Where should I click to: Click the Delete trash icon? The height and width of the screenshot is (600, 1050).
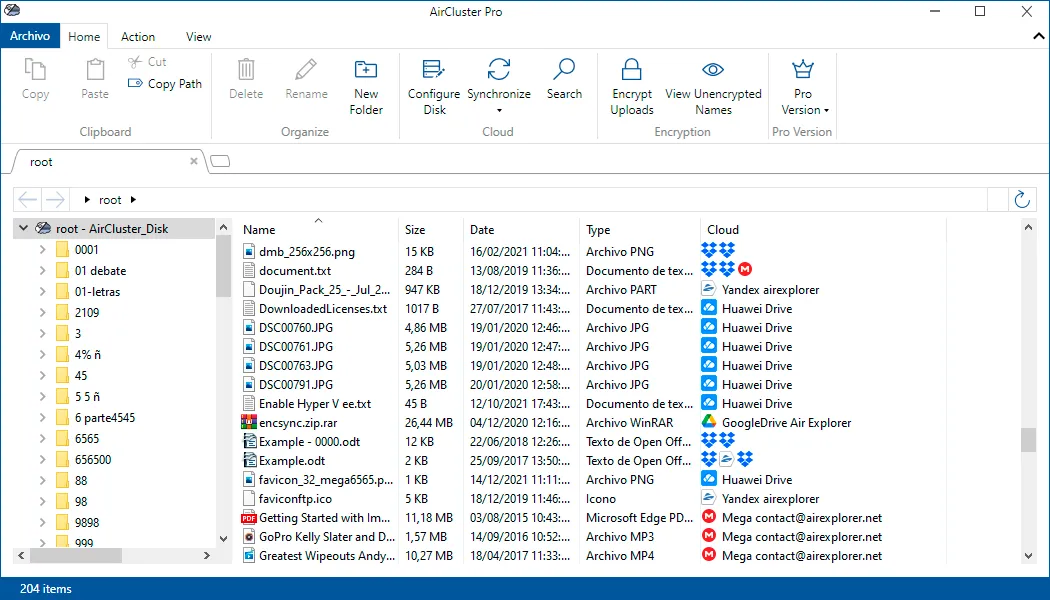[x=246, y=70]
